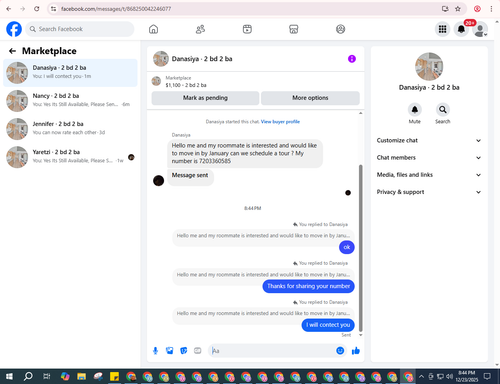Screen dimensions: 500x384
Task: Click the quoted reply preview above 'ok'
Action: click(x=263, y=236)
